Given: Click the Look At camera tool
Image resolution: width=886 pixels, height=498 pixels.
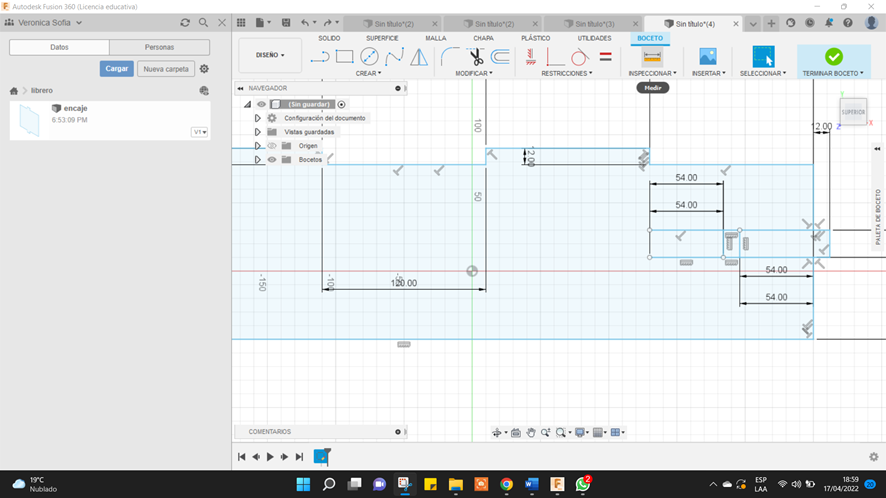Looking at the screenshot, I should [516, 432].
